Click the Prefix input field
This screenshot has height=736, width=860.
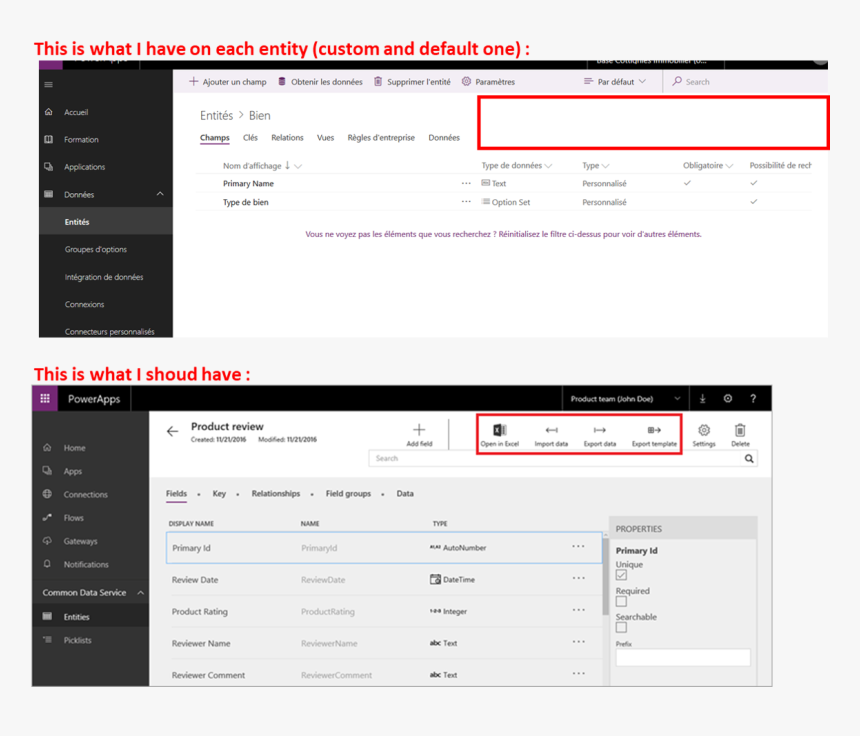coord(683,658)
